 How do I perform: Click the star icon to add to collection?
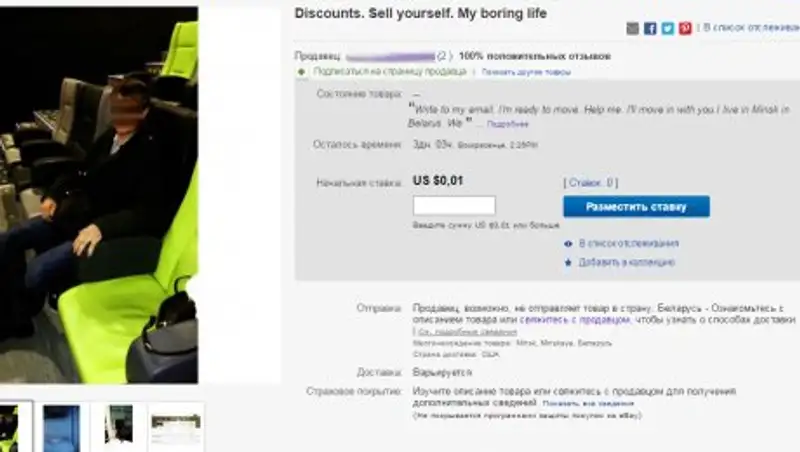(568, 263)
